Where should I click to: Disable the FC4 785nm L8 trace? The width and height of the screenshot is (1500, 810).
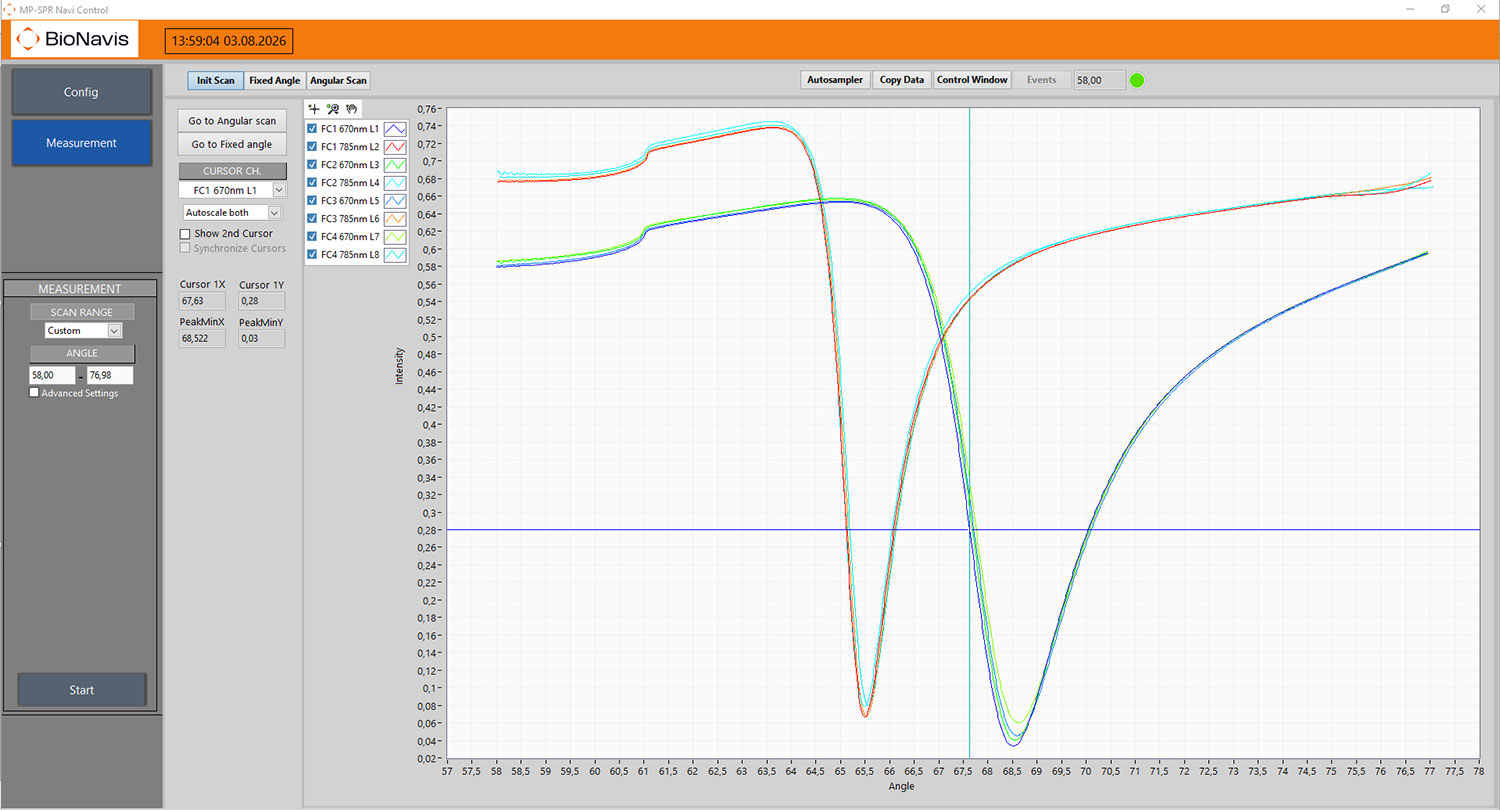point(313,255)
